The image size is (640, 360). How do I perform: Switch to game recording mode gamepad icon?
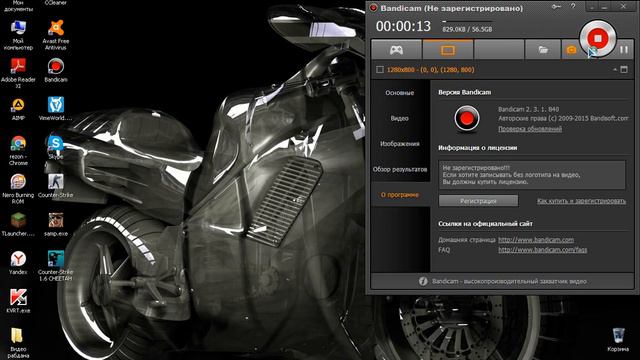click(x=396, y=50)
